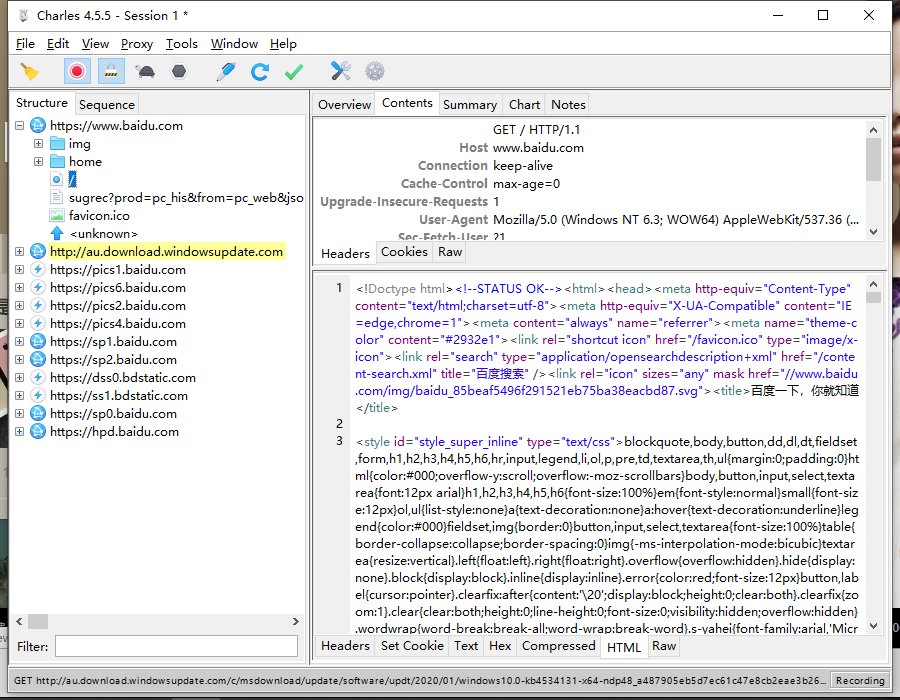Click the Validate green checkmark icon
The image size is (900, 700).
tap(294, 72)
